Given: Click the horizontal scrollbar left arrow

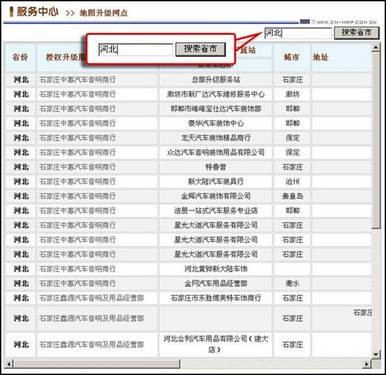Looking at the screenshot, I should [9, 363].
